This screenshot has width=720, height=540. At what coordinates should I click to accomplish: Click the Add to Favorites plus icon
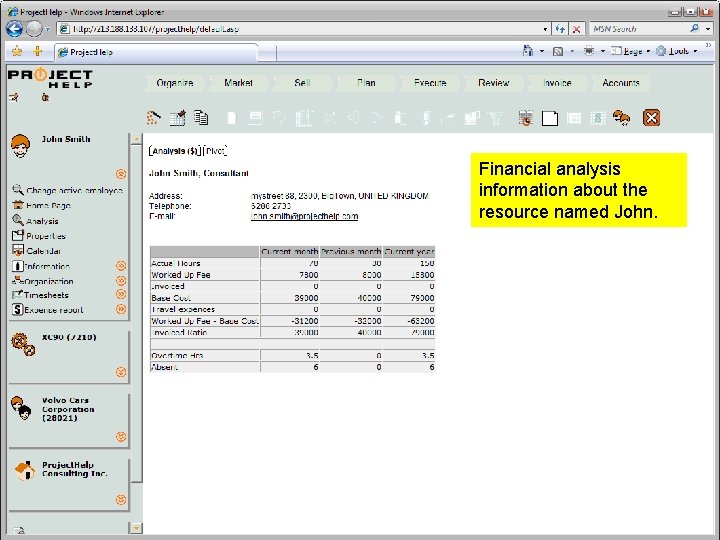tap(38, 51)
